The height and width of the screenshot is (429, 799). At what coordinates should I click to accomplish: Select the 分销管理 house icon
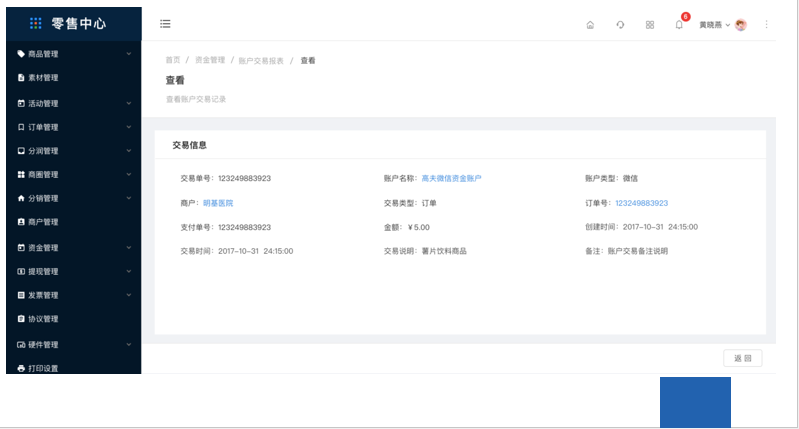point(21,198)
